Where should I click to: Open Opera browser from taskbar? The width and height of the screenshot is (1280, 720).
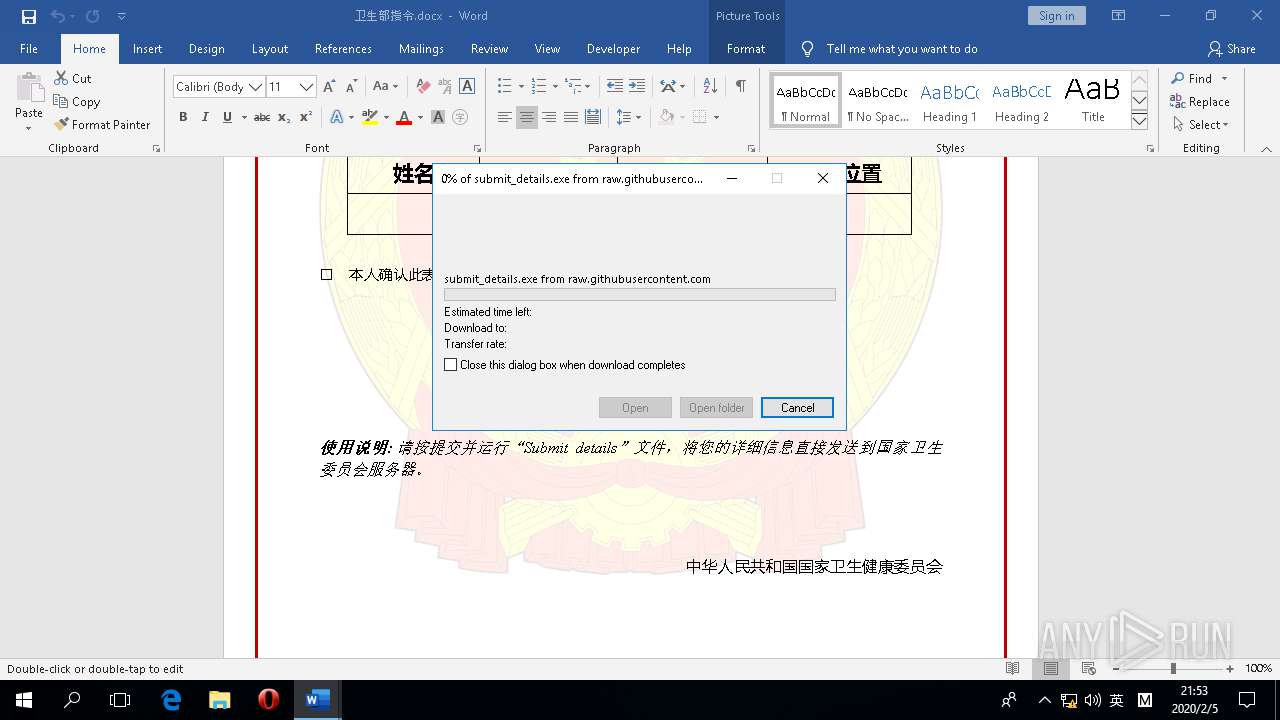[268, 700]
